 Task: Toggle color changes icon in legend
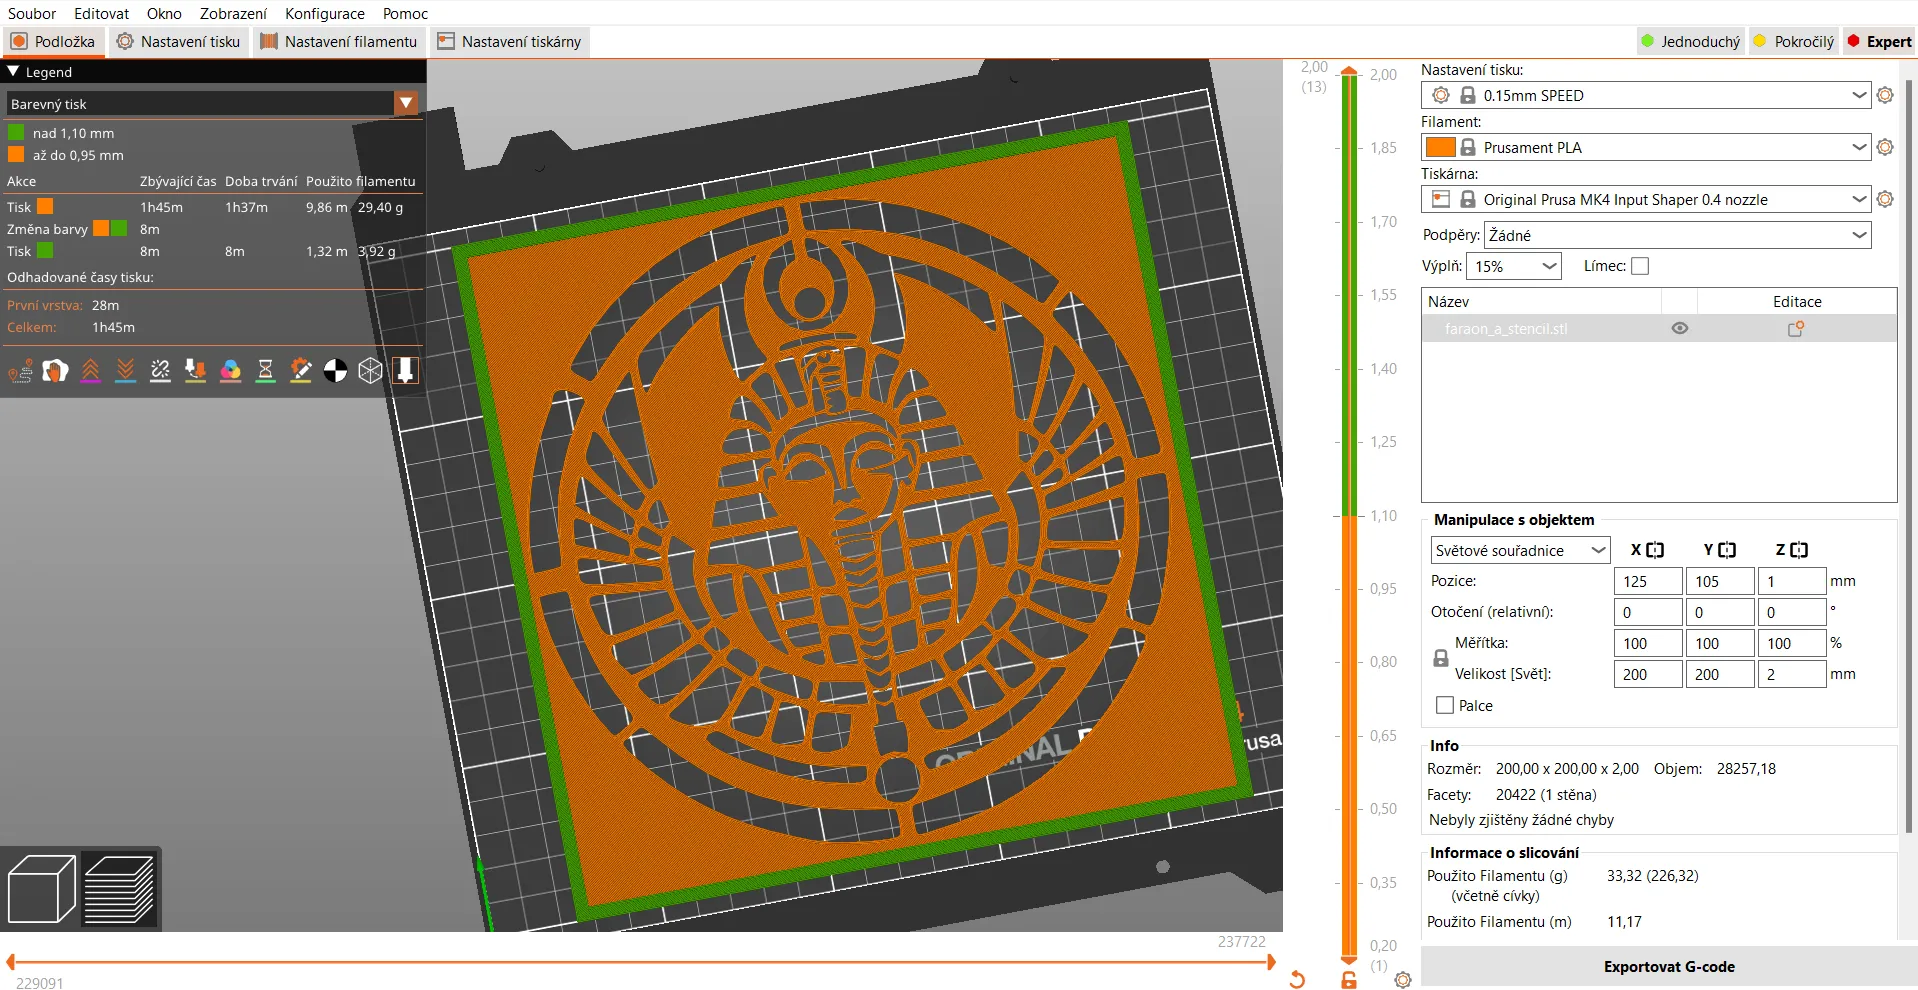(230, 372)
